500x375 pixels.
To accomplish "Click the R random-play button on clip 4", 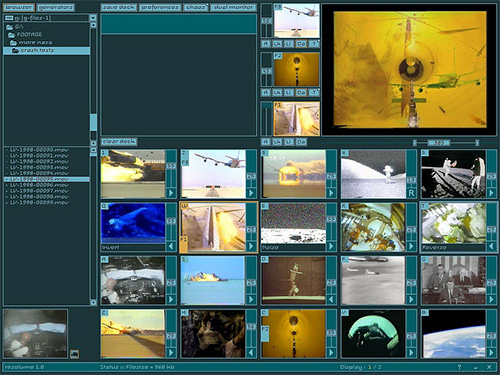I will coord(411,193).
